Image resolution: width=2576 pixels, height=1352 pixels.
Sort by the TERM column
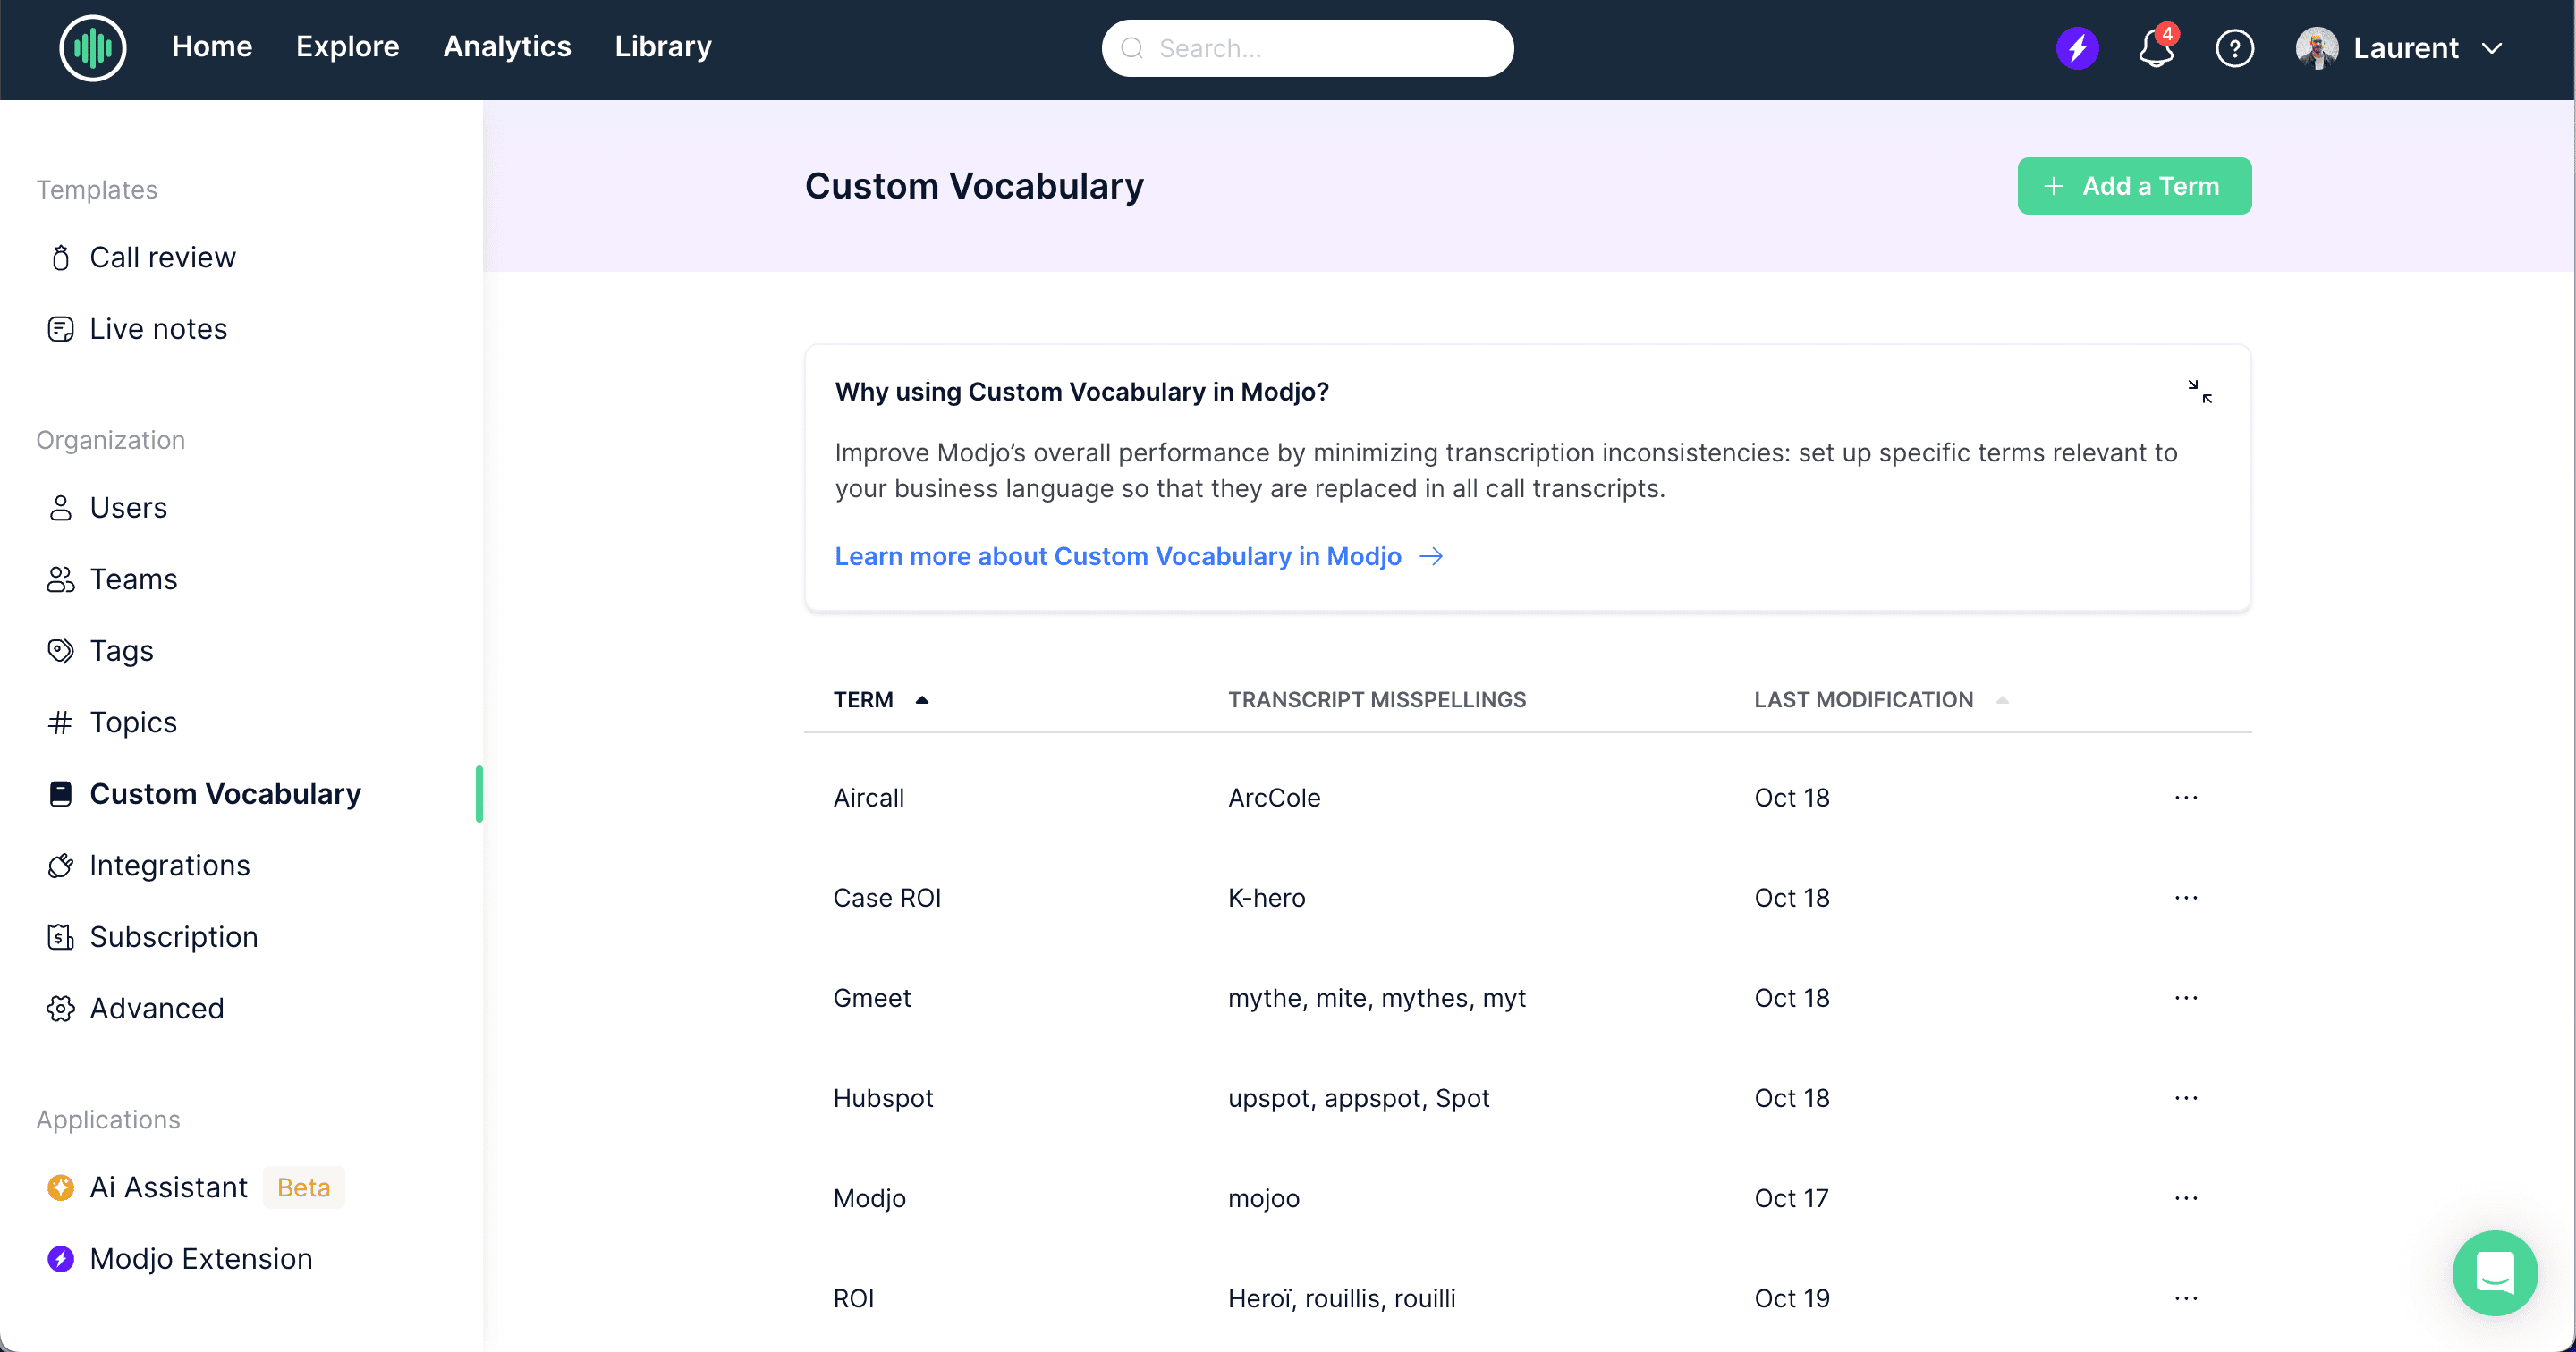(x=881, y=700)
